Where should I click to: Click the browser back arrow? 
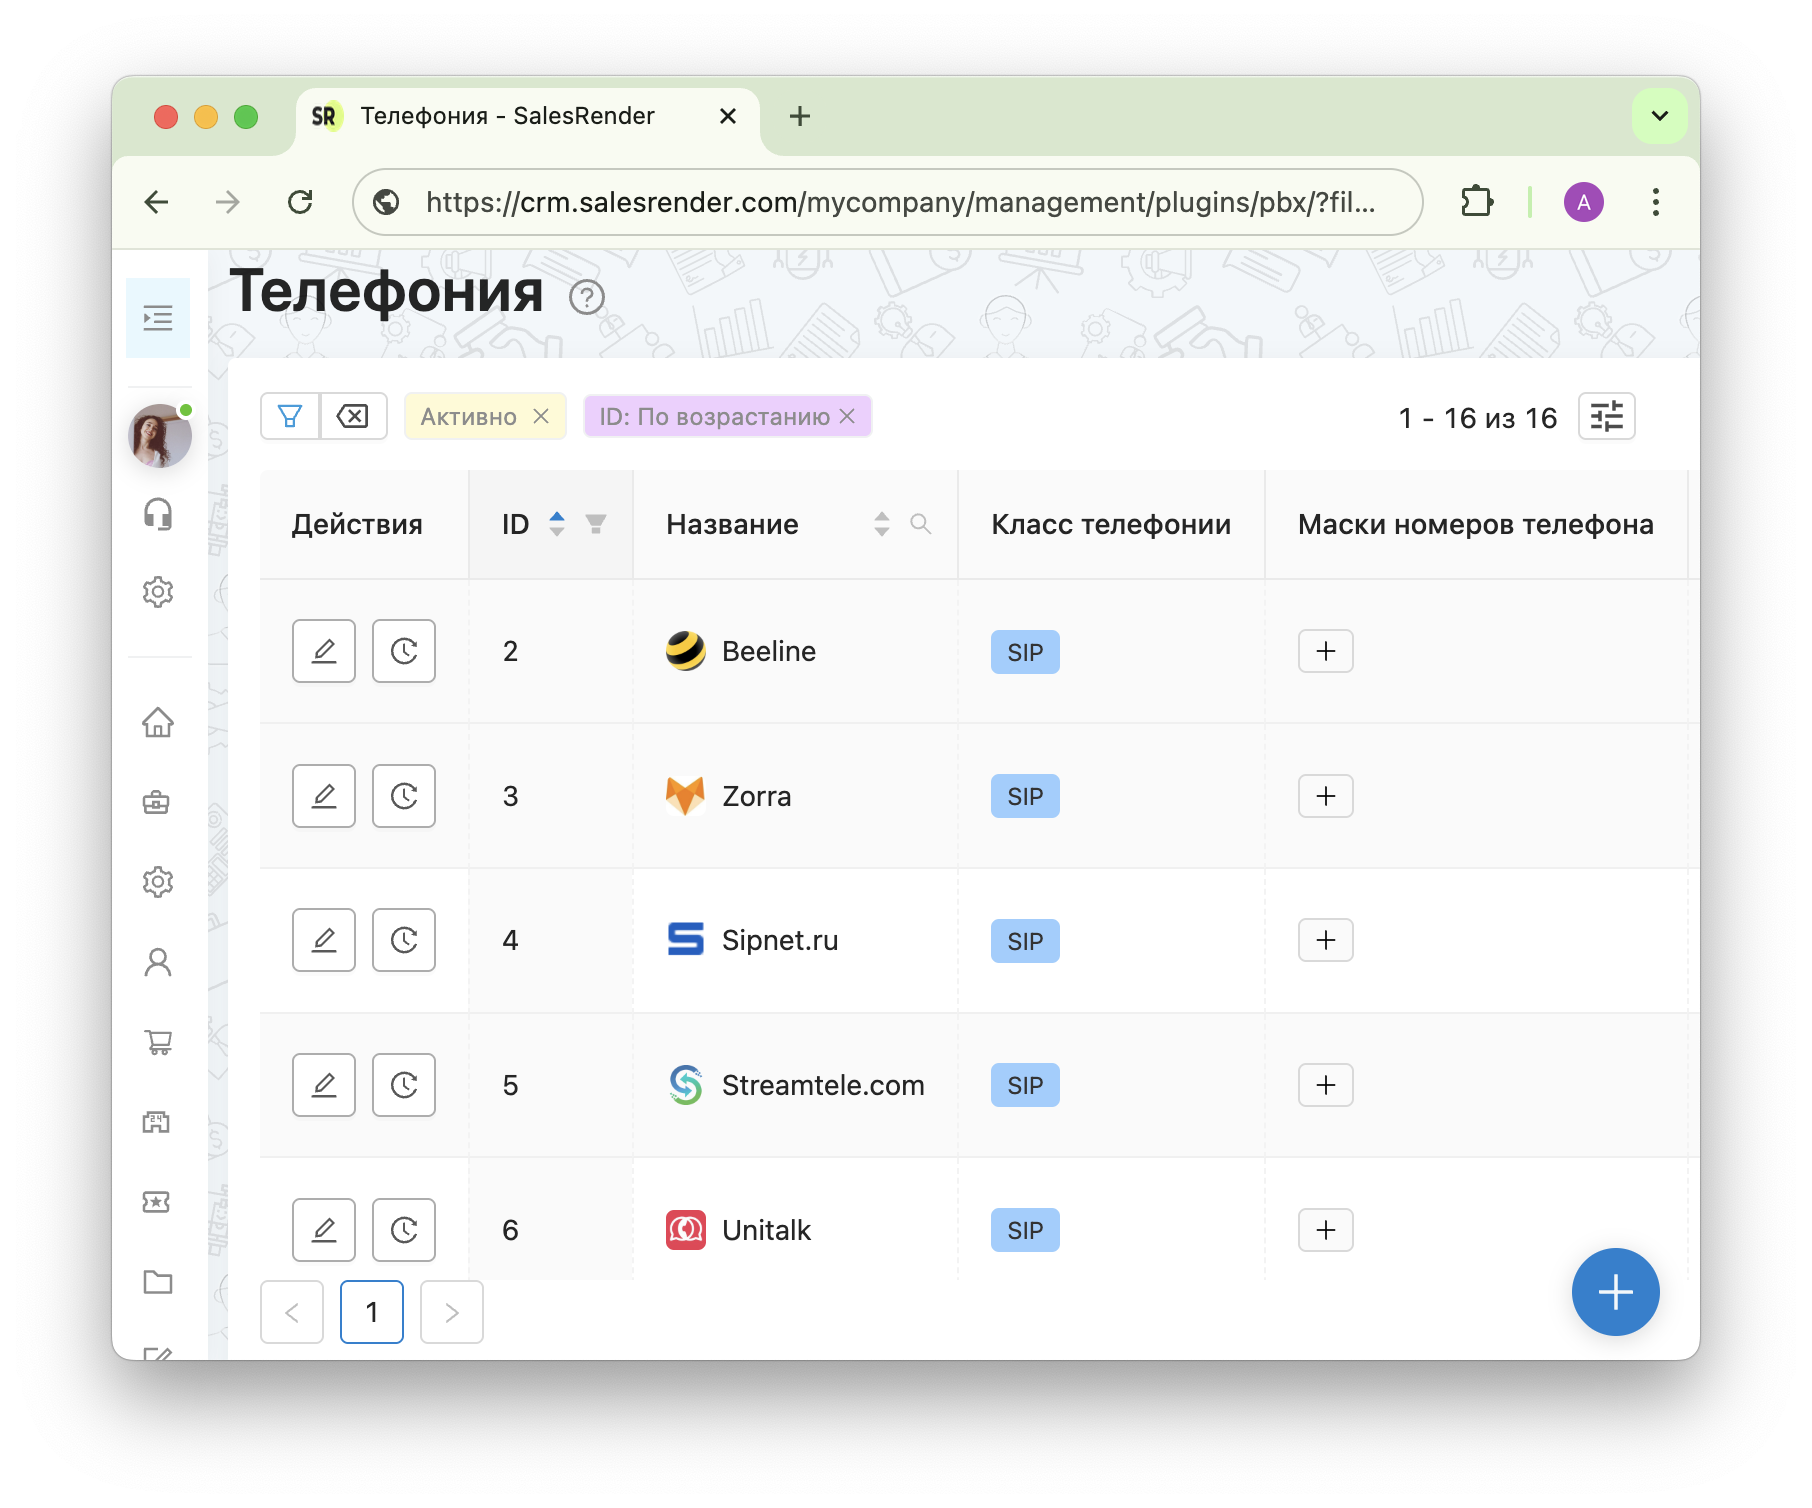(157, 202)
